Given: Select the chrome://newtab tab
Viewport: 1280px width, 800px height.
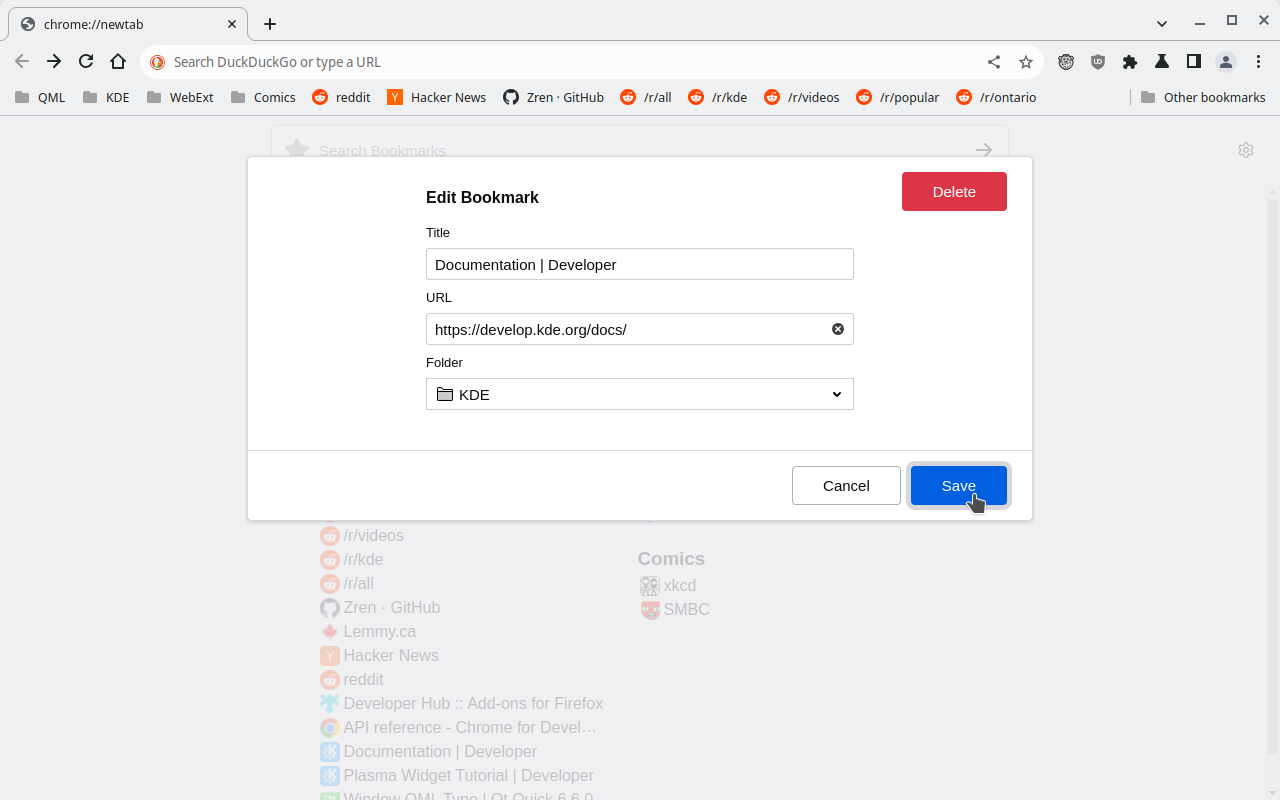Looking at the screenshot, I should click(120, 23).
